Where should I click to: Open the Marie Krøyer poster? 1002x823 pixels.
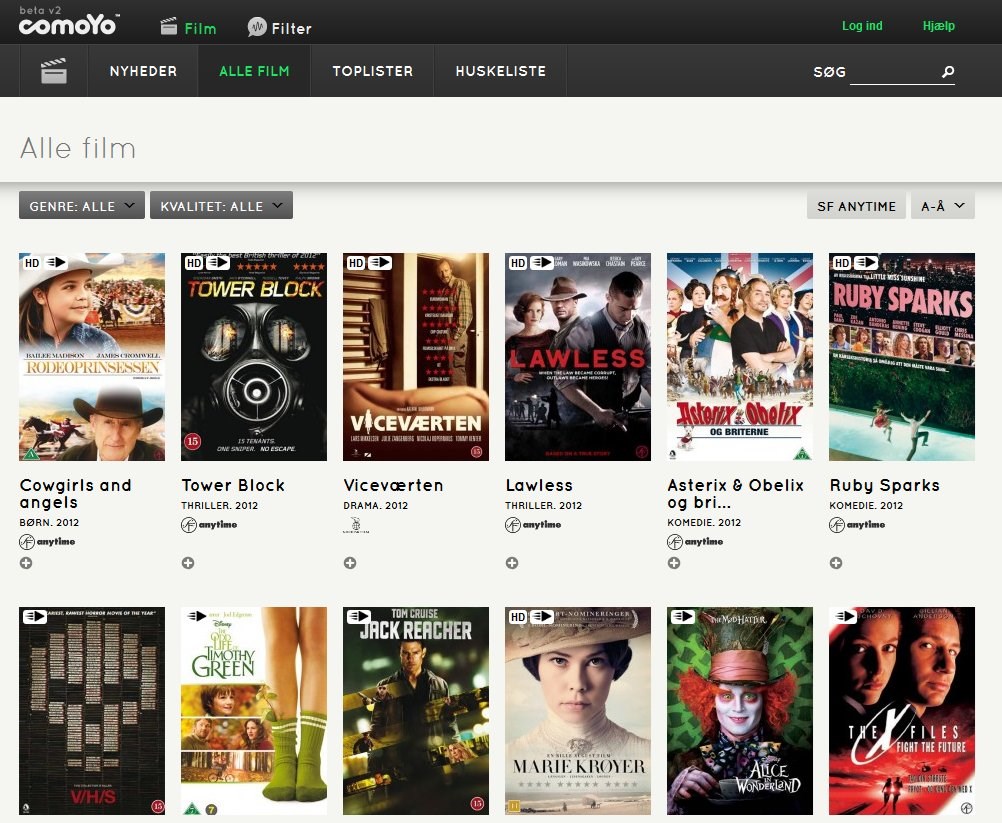[578, 711]
